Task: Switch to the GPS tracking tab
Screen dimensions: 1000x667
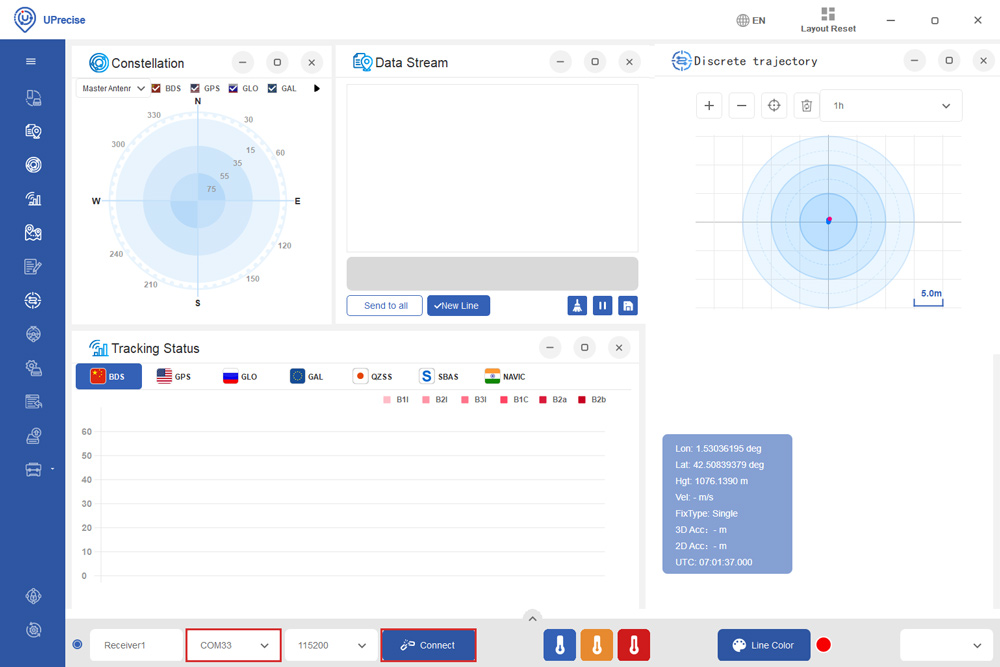Action: 173,377
